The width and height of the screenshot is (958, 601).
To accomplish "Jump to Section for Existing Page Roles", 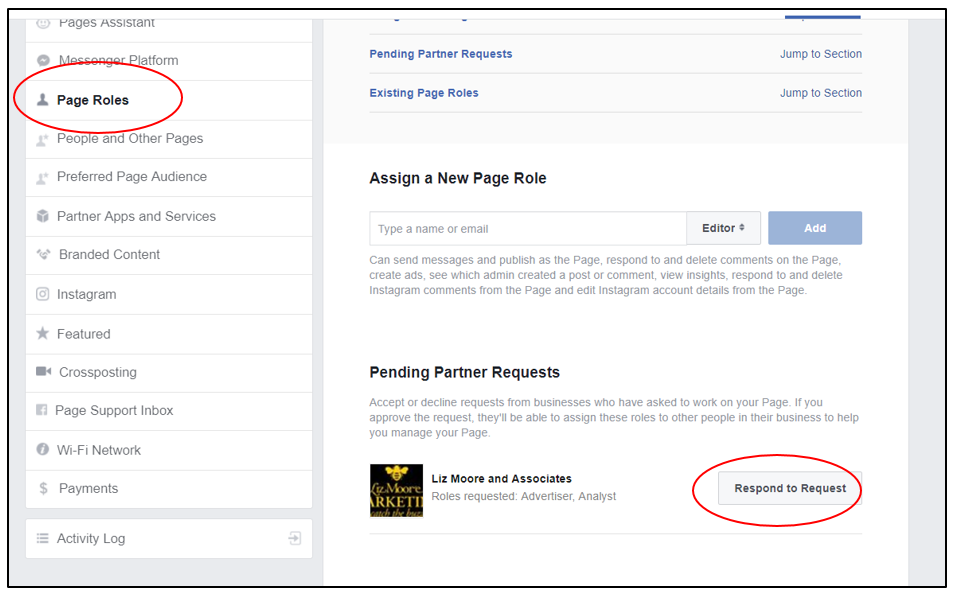I will pos(820,93).
